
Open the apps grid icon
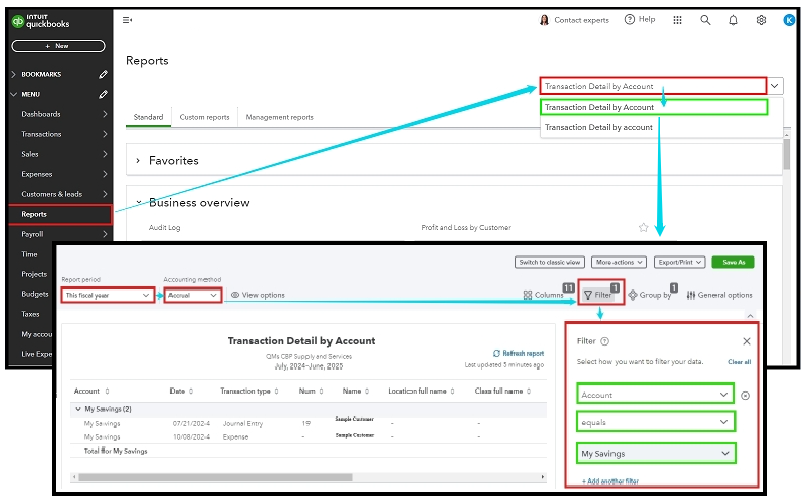[x=677, y=20]
